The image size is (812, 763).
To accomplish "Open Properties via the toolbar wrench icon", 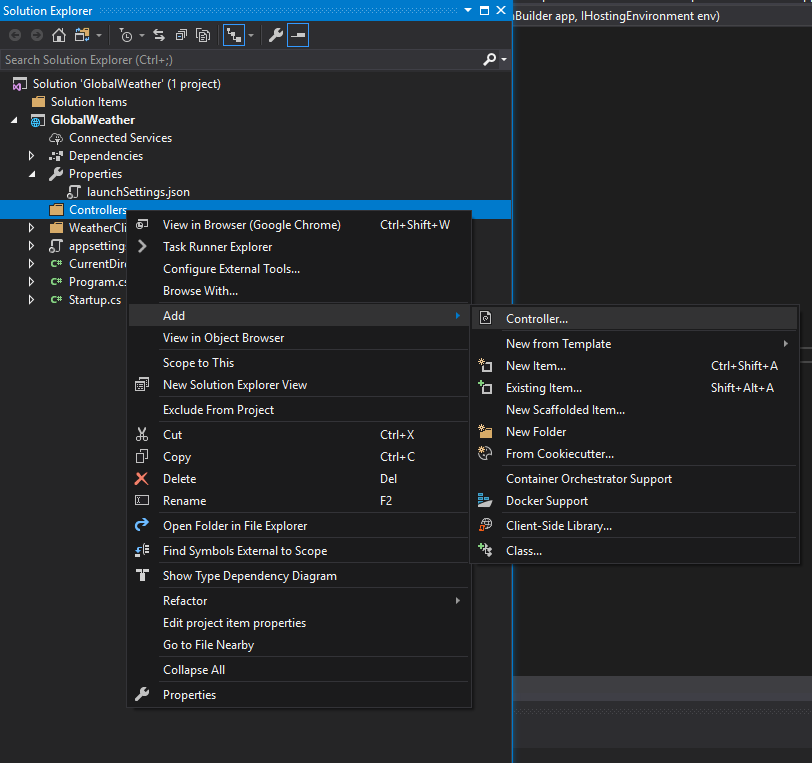I will click(x=276, y=35).
